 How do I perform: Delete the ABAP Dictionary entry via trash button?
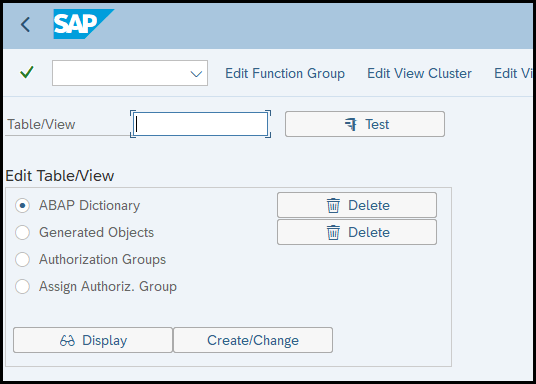point(357,205)
